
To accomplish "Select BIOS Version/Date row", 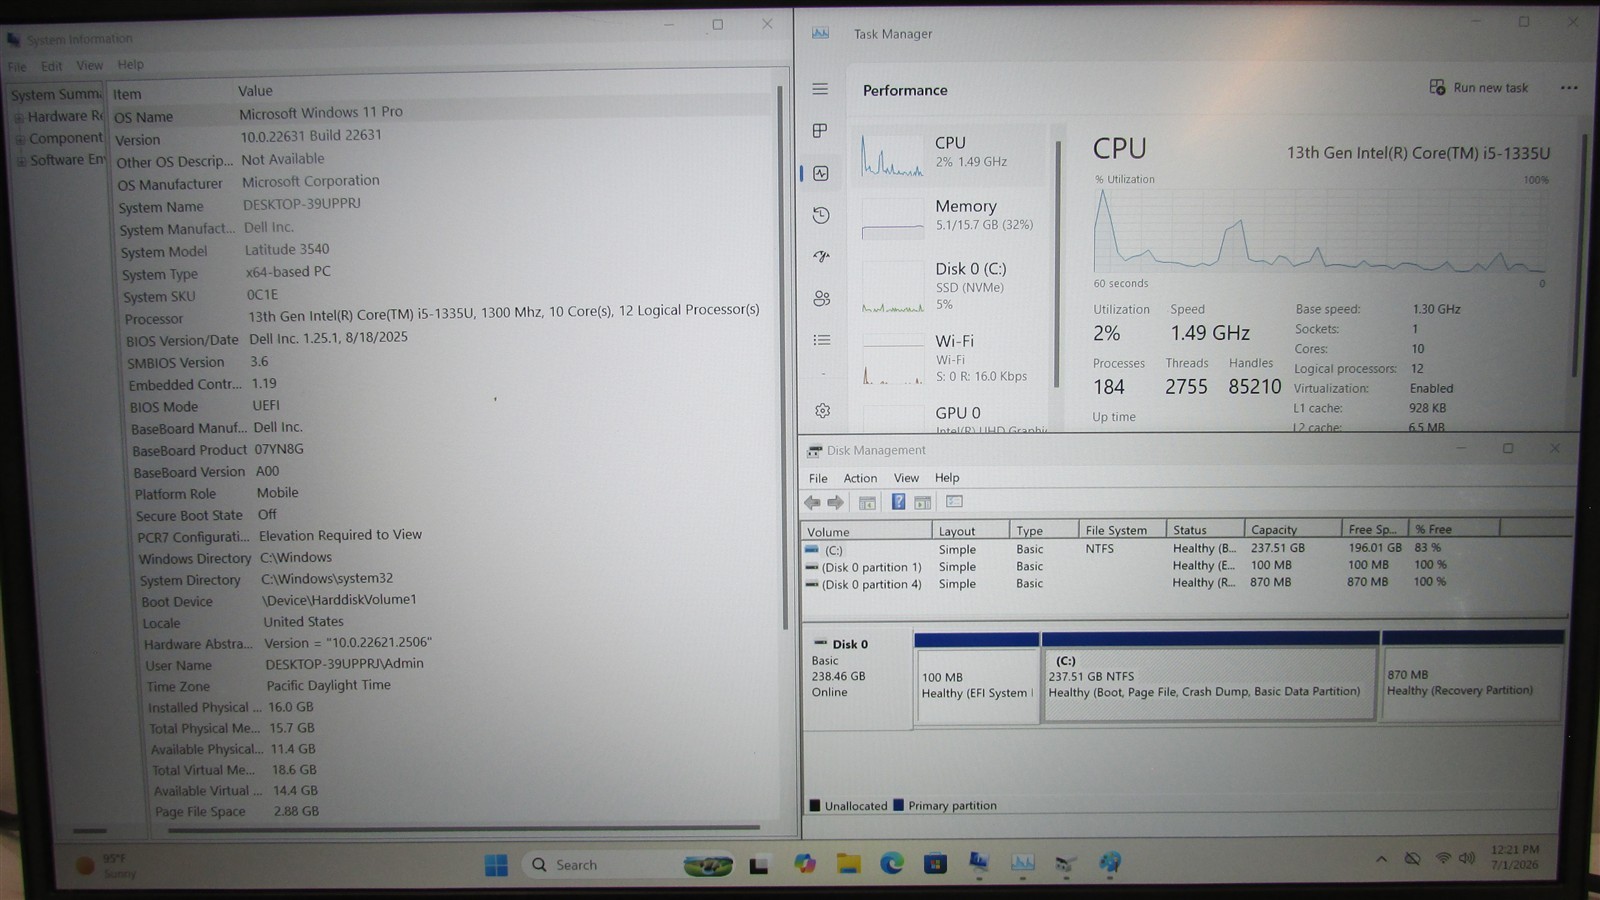I will click(x=447, y=338).
